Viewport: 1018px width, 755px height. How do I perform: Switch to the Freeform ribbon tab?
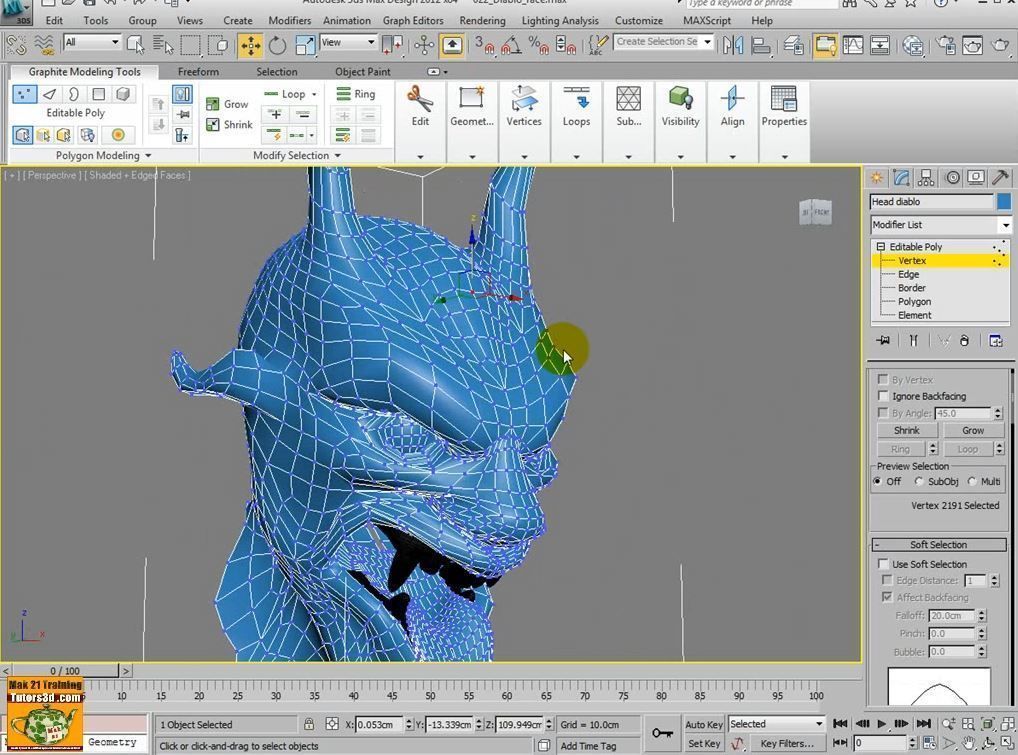pos(198,71)
